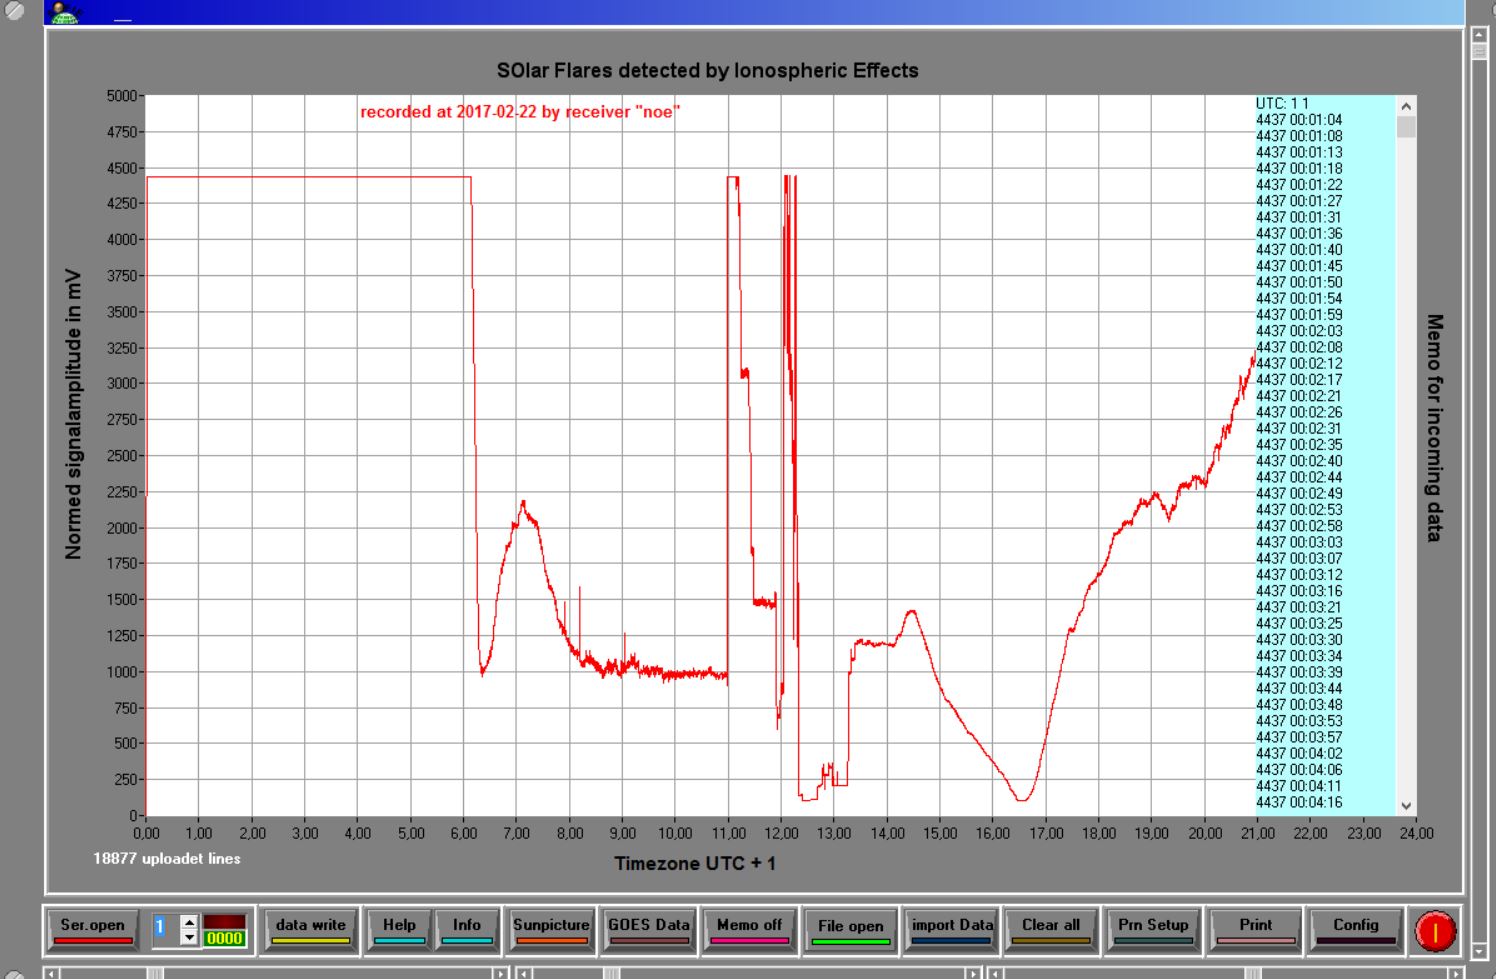Image resolution: width=1496 pixels, height=979 pixels.
Task: Select memo line 4437 00:03:57
Action: click(x=1299, y=737)
